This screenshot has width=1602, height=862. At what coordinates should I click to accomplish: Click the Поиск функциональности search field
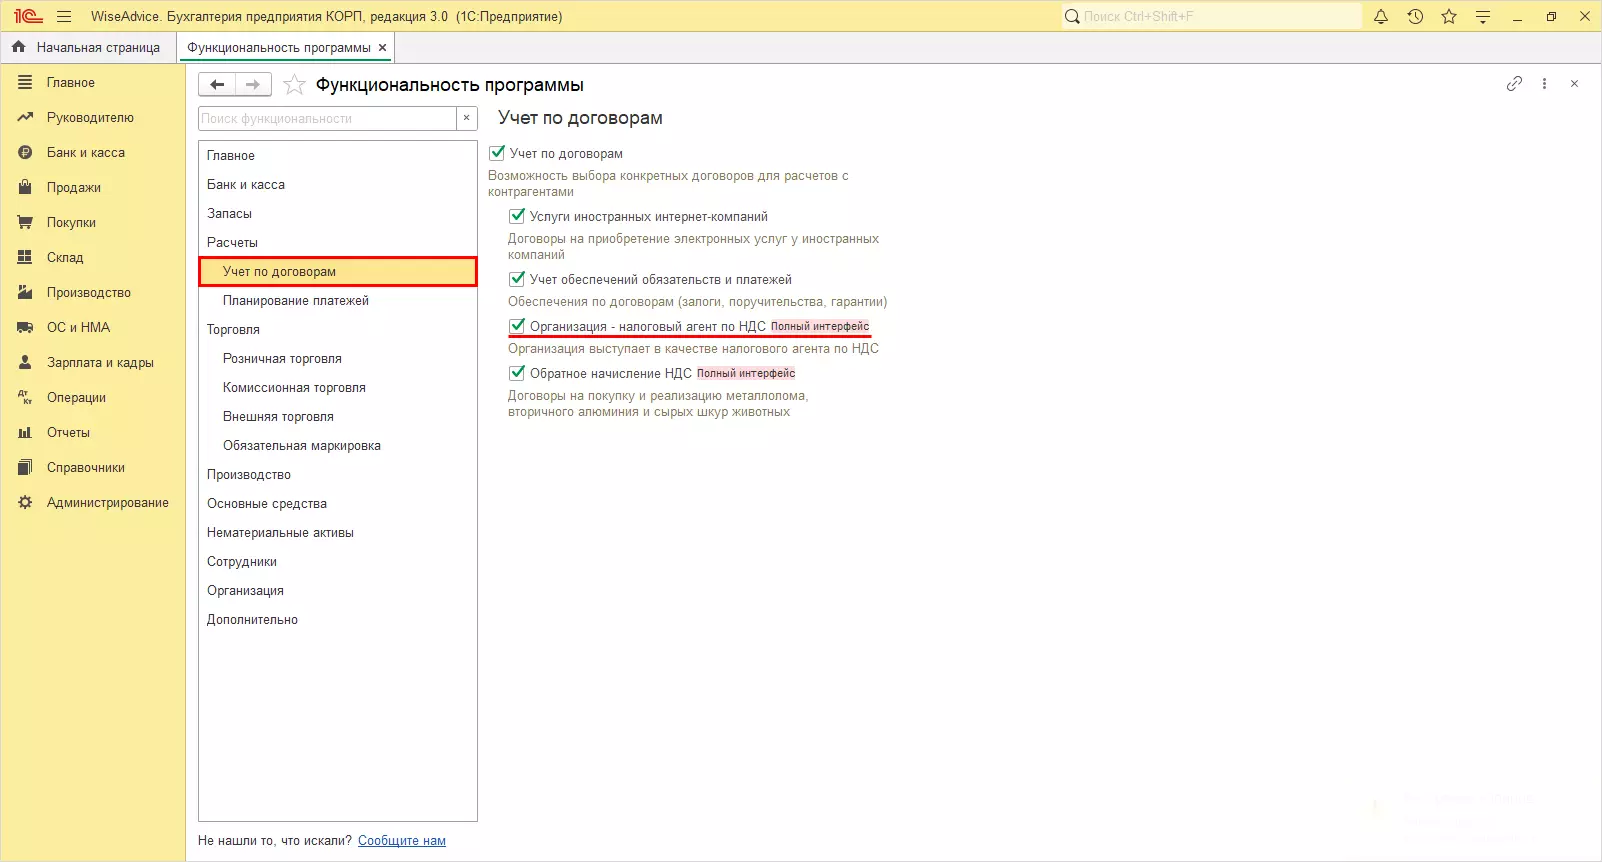click(x=328, y=118)
